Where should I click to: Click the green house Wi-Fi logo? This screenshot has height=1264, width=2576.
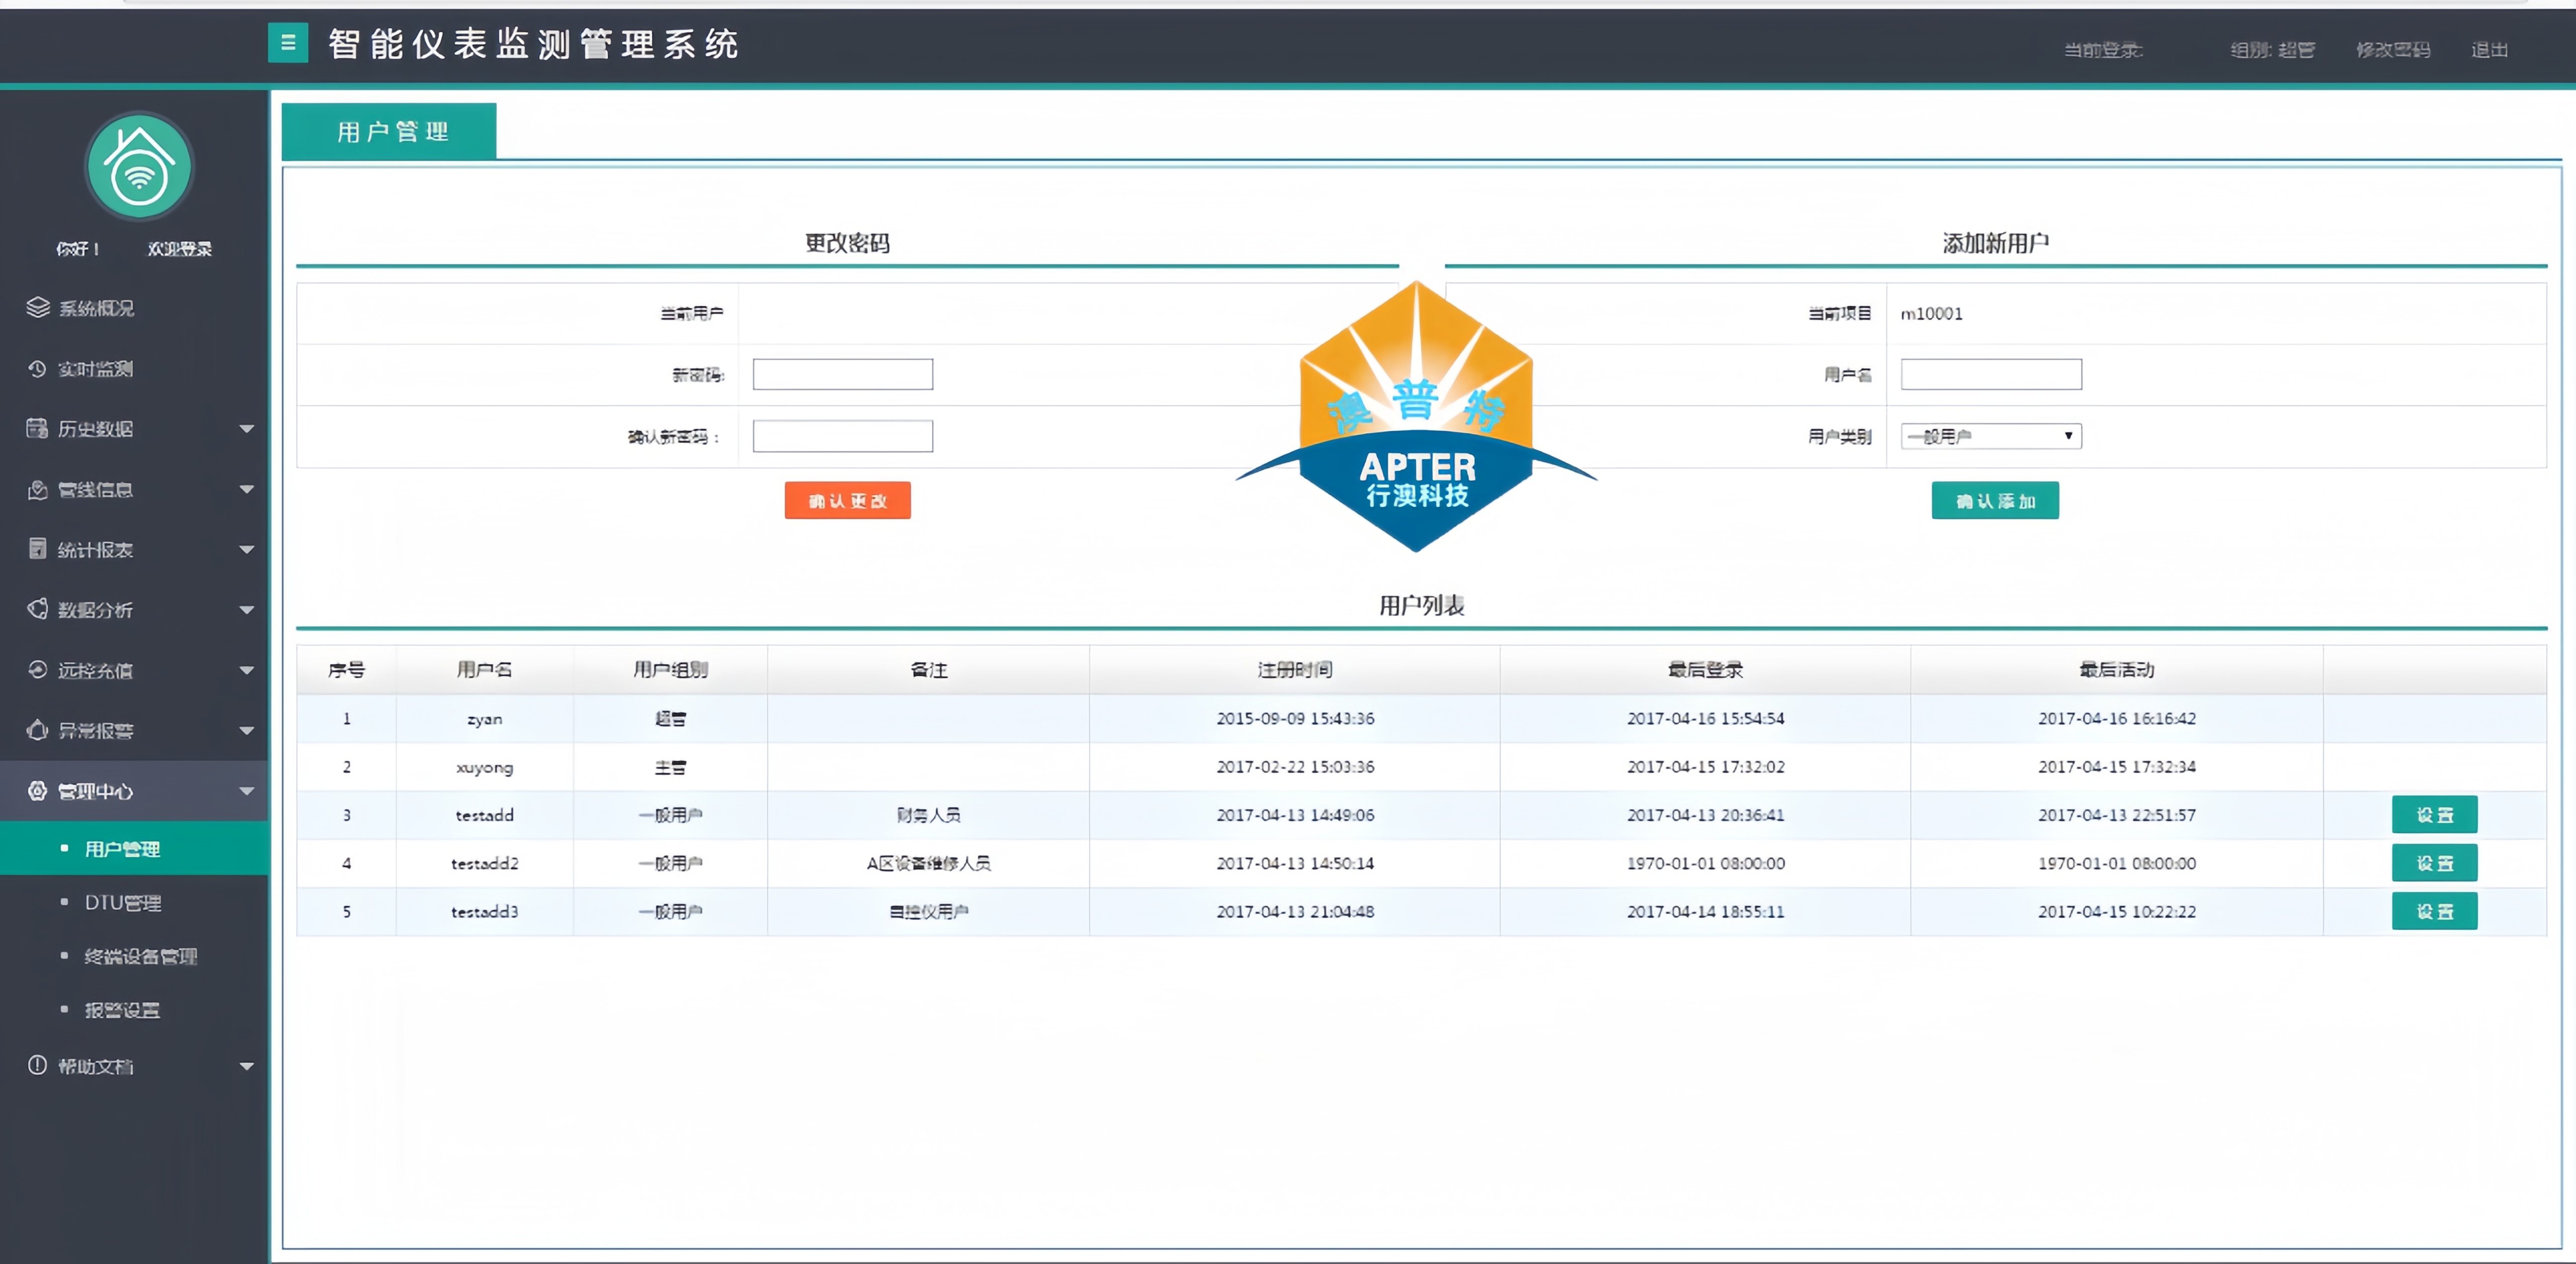click(x=139, y=167)
